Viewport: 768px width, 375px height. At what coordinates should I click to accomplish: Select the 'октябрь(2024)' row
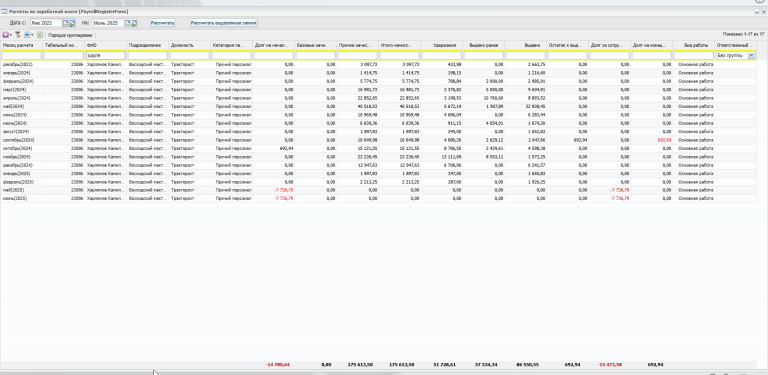click(x=378, y=148)
